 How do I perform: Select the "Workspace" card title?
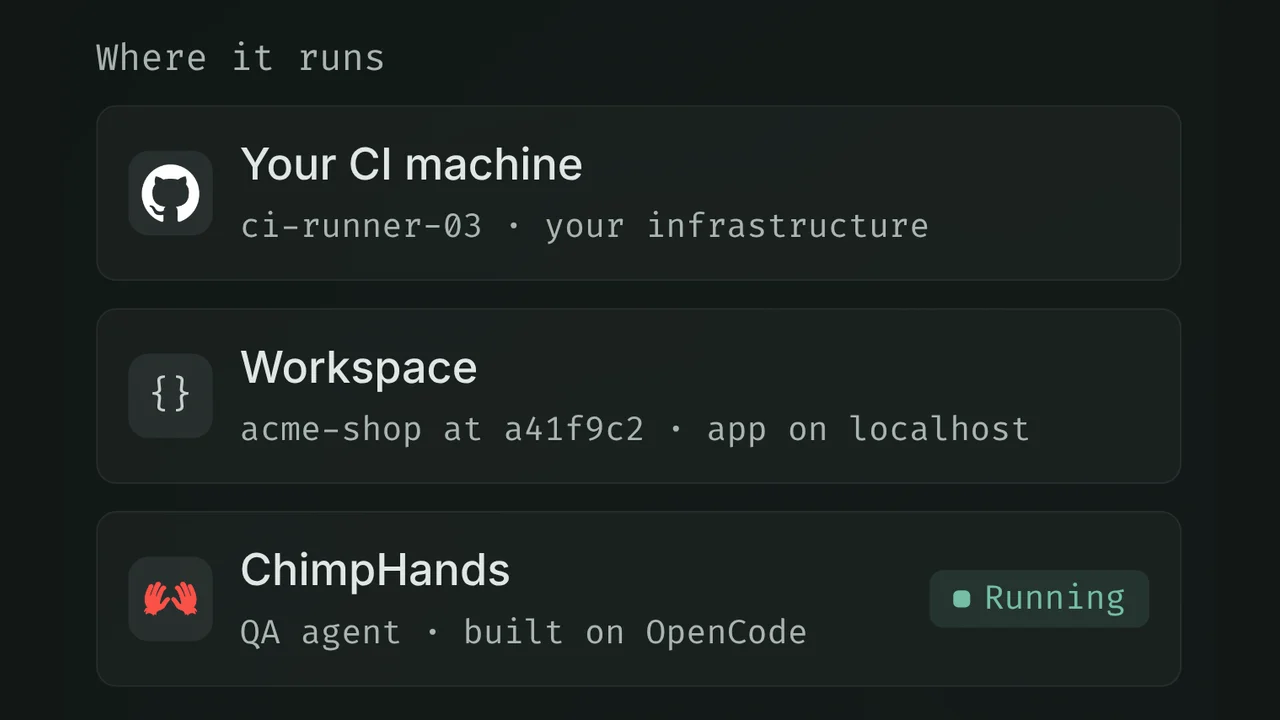point(359,368)
